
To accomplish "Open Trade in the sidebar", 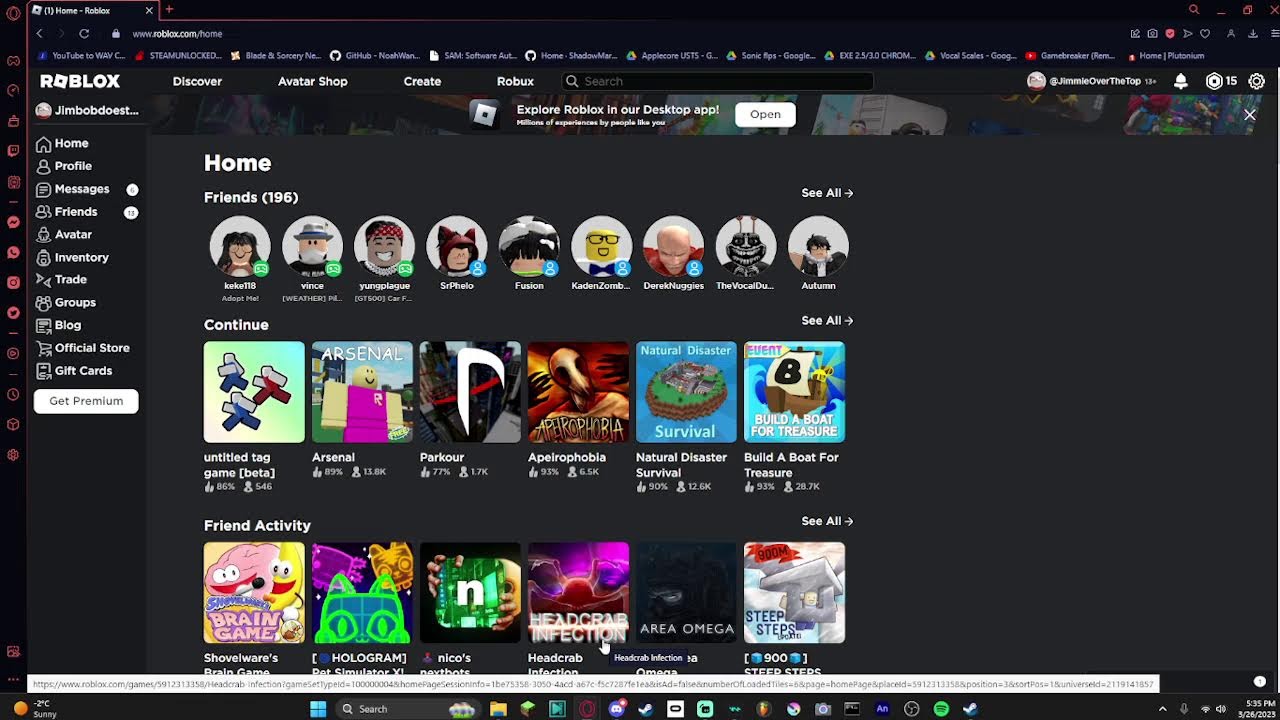I will click(x=62, y=280).
